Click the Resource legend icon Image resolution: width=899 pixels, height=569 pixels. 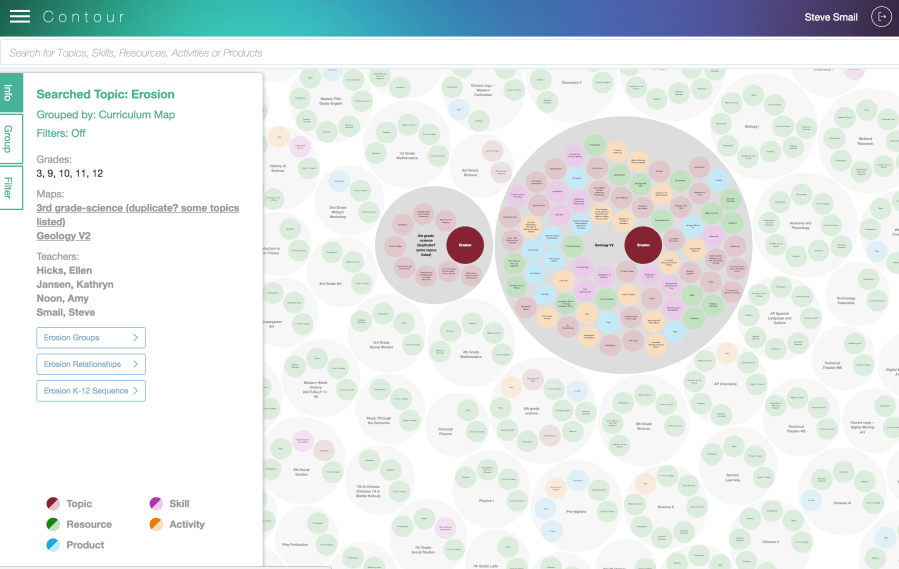coord(53,524)
